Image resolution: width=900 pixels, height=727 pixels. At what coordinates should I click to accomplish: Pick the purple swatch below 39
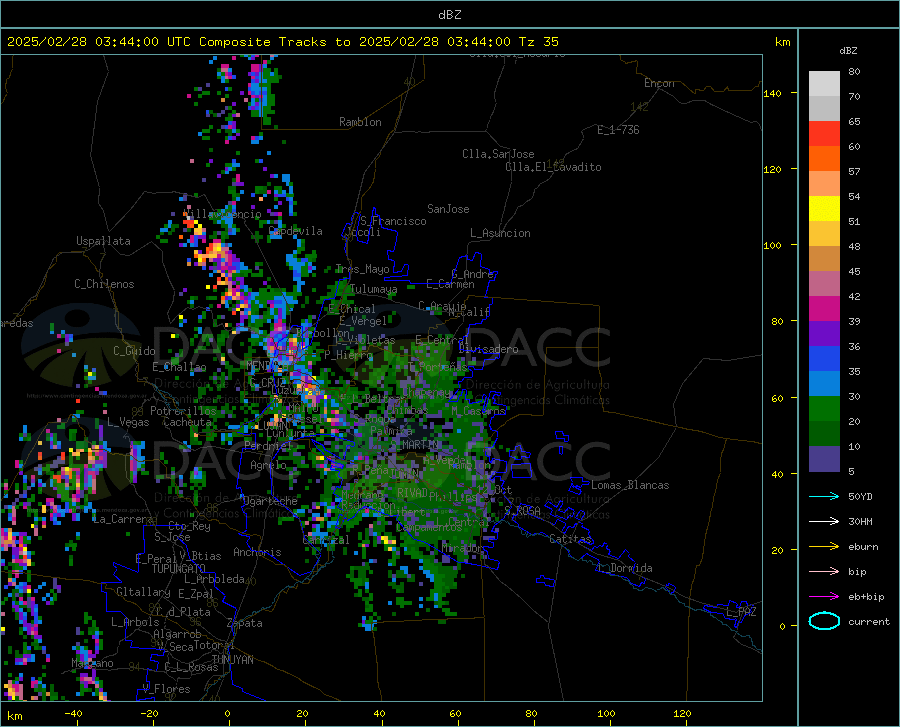point(824,334)
